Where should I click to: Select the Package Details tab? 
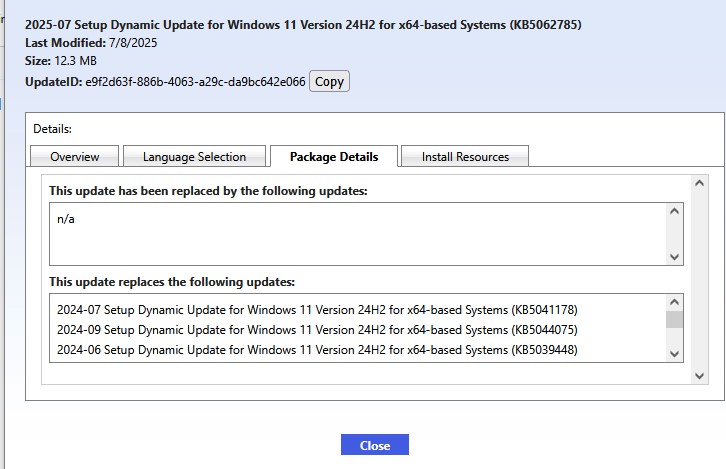coord(334,156)
